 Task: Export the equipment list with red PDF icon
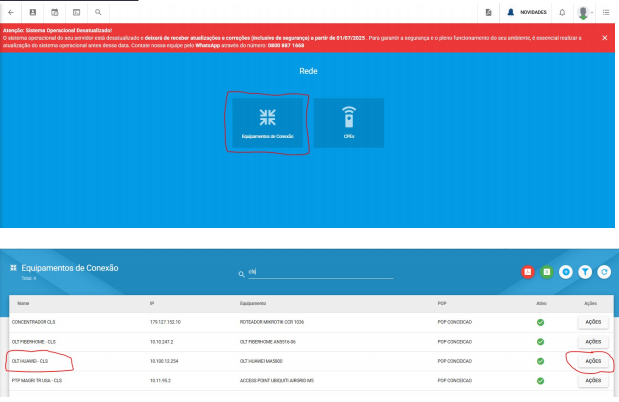[527, 271]
